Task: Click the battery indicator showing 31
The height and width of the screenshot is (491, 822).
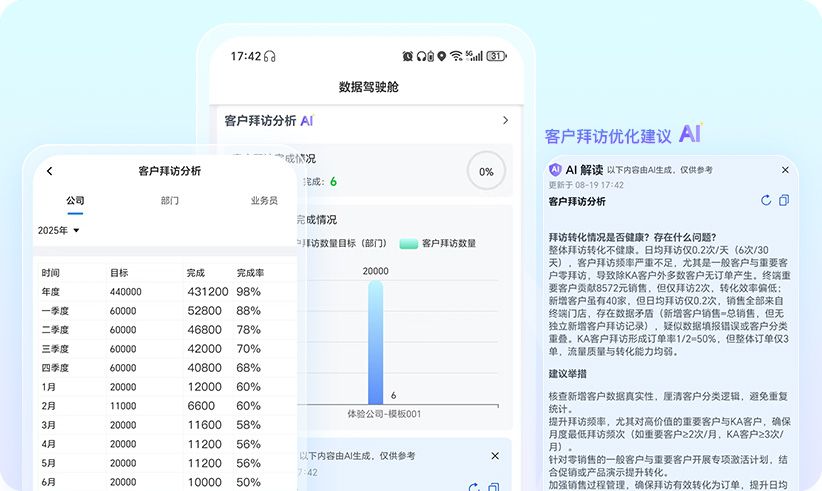Action: click(x=496, y=56)
